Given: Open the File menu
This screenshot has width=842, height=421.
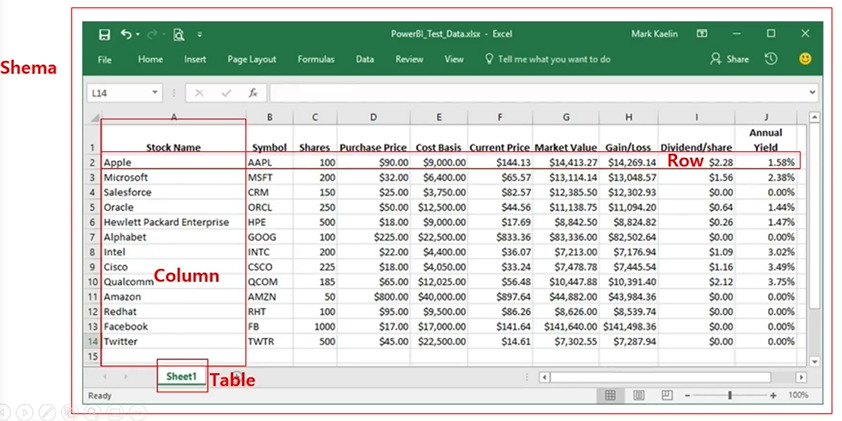Looking at the screenshot, I should (105, 60).
